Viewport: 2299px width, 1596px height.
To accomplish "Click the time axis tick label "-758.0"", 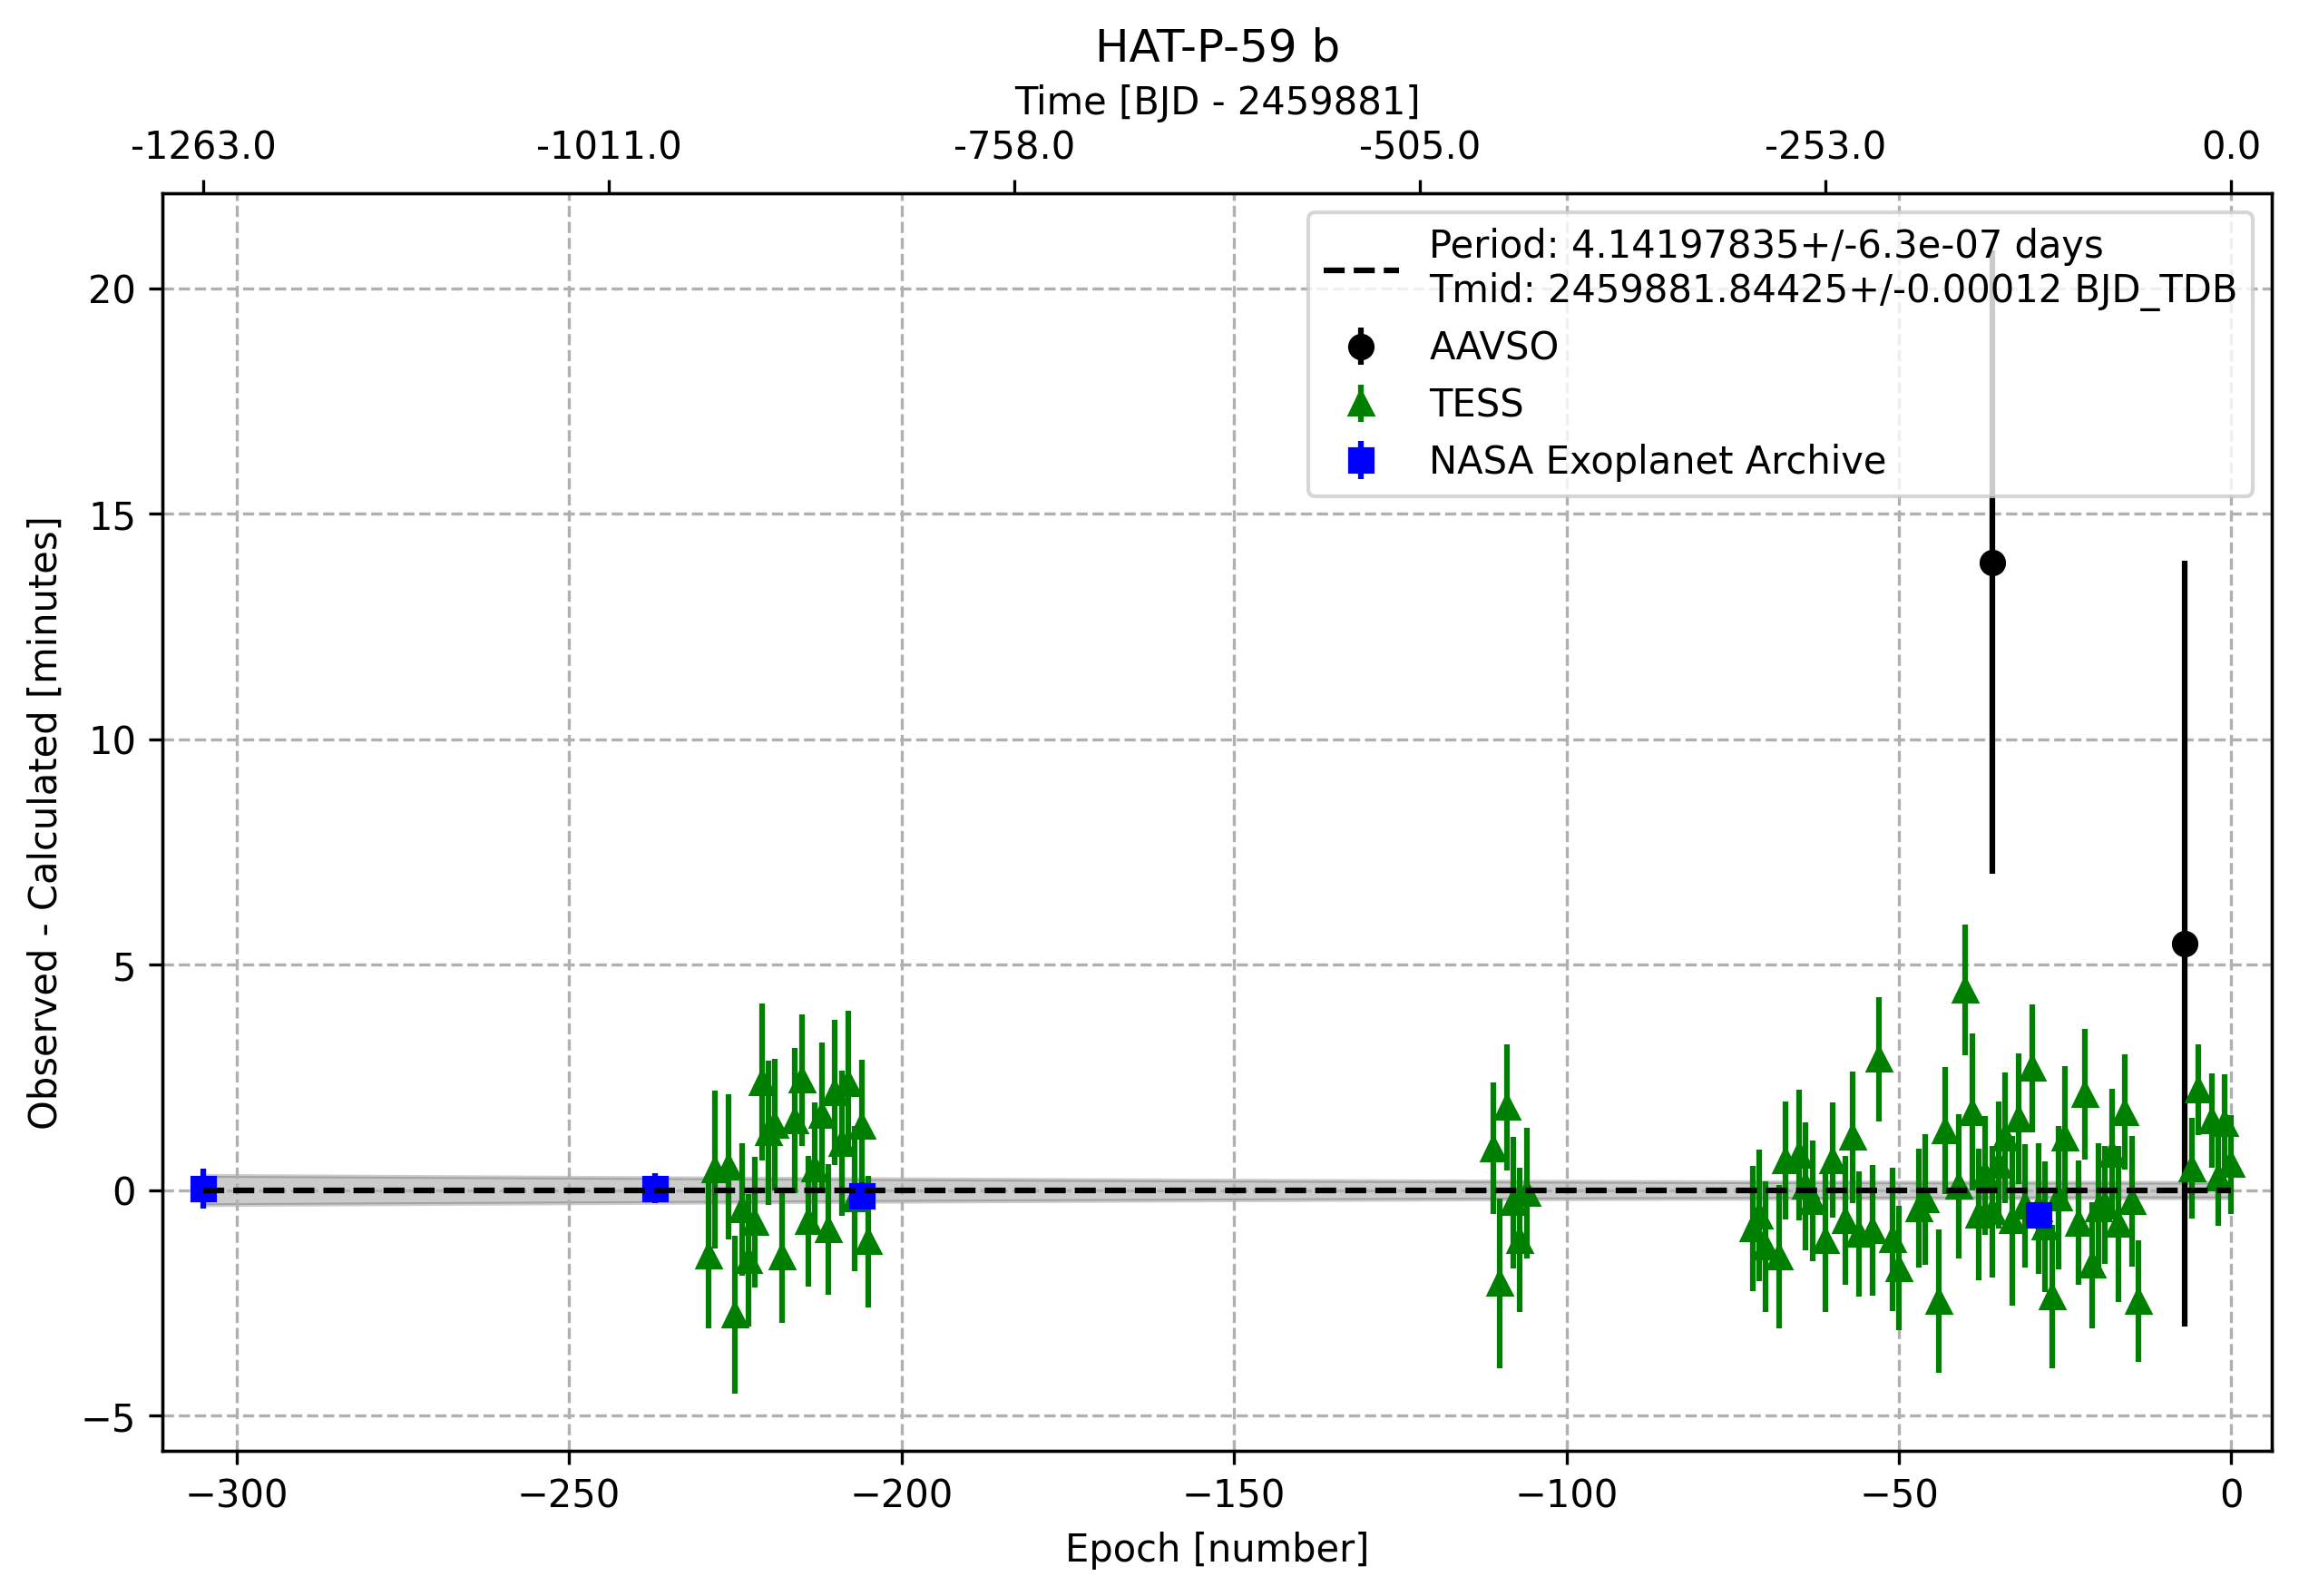I will pos(1014,147).
